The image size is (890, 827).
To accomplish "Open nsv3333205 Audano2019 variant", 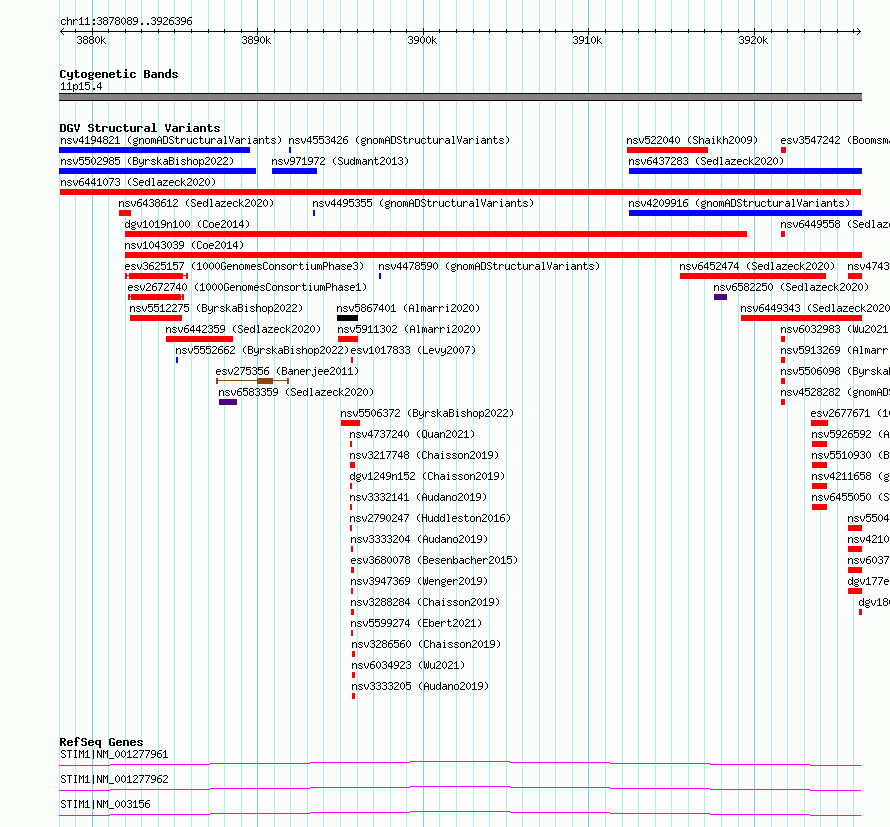I will (420, 686).
